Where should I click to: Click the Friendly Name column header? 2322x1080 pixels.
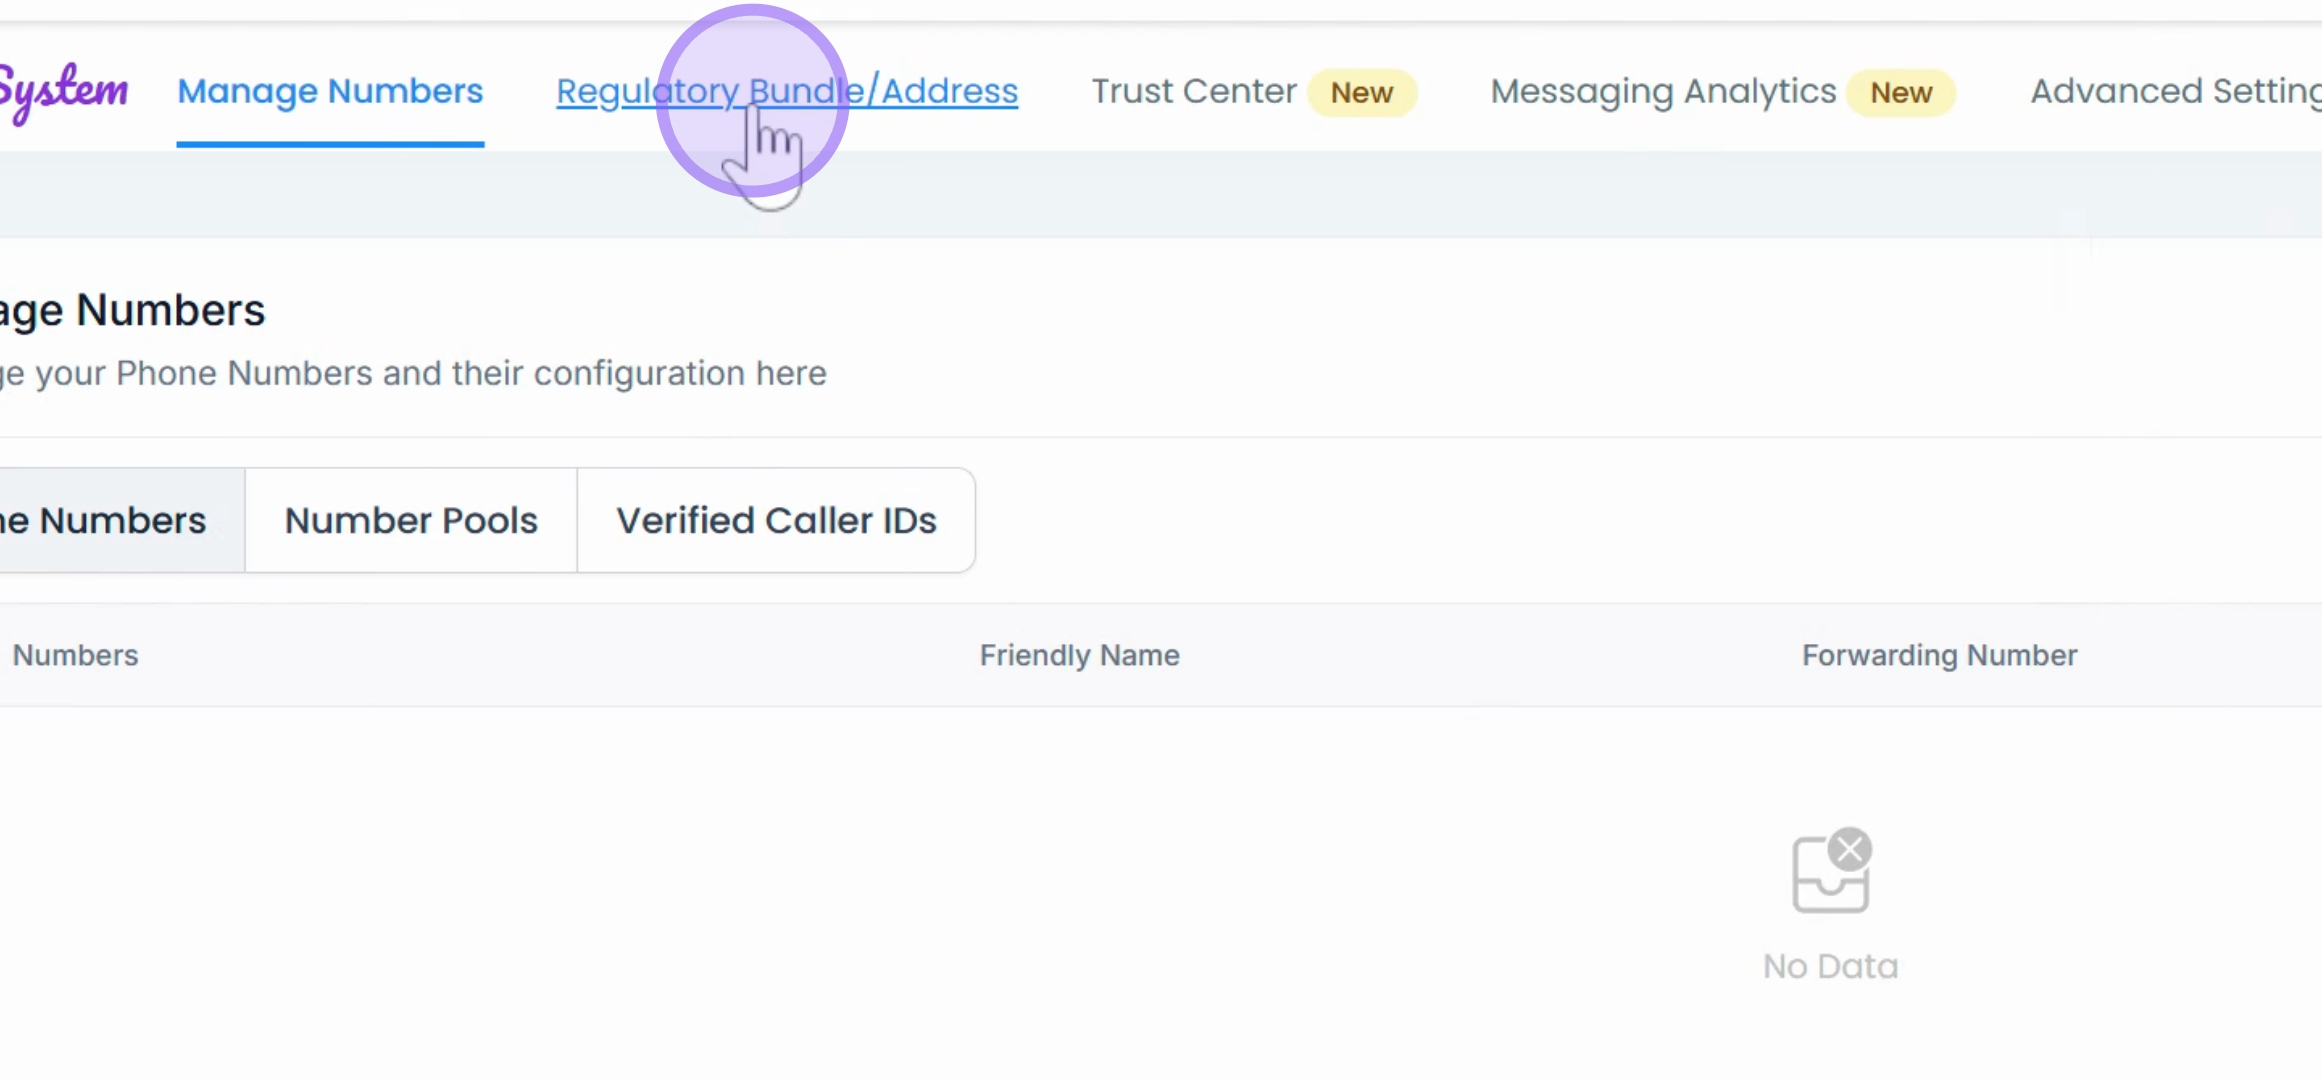(1080, 655)
